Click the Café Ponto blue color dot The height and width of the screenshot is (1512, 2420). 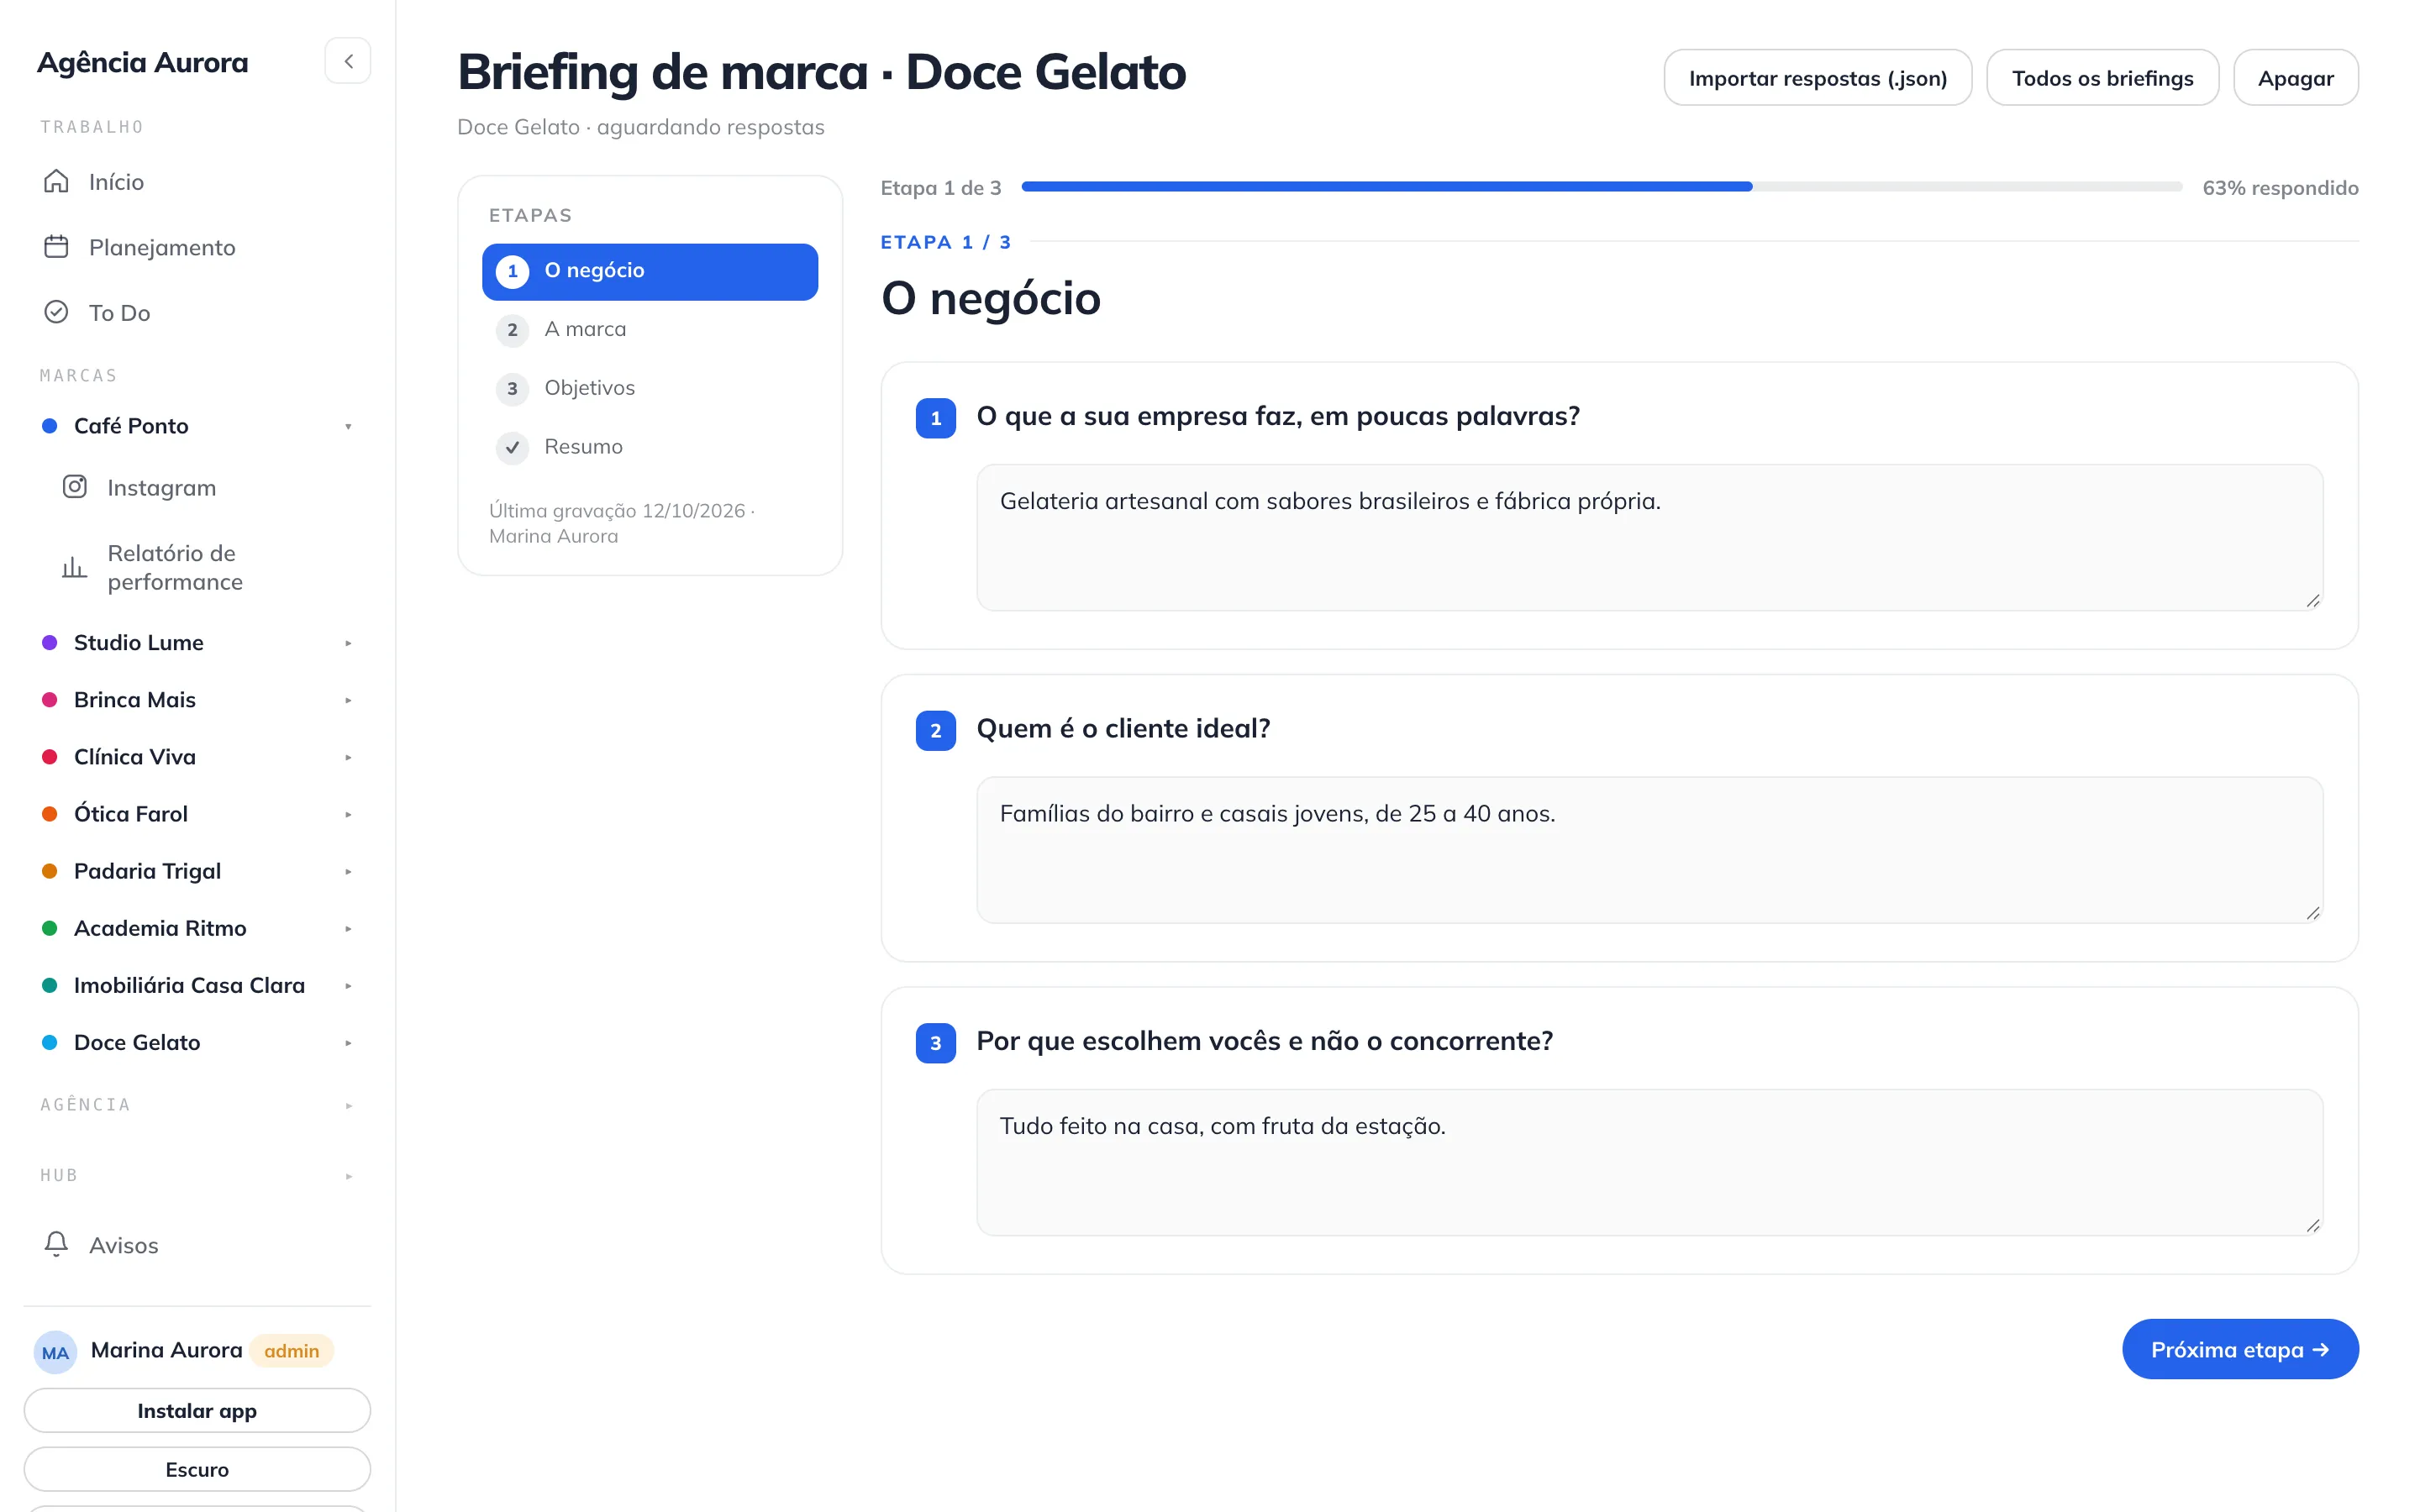pyautogui.click(x=49, y=426)
